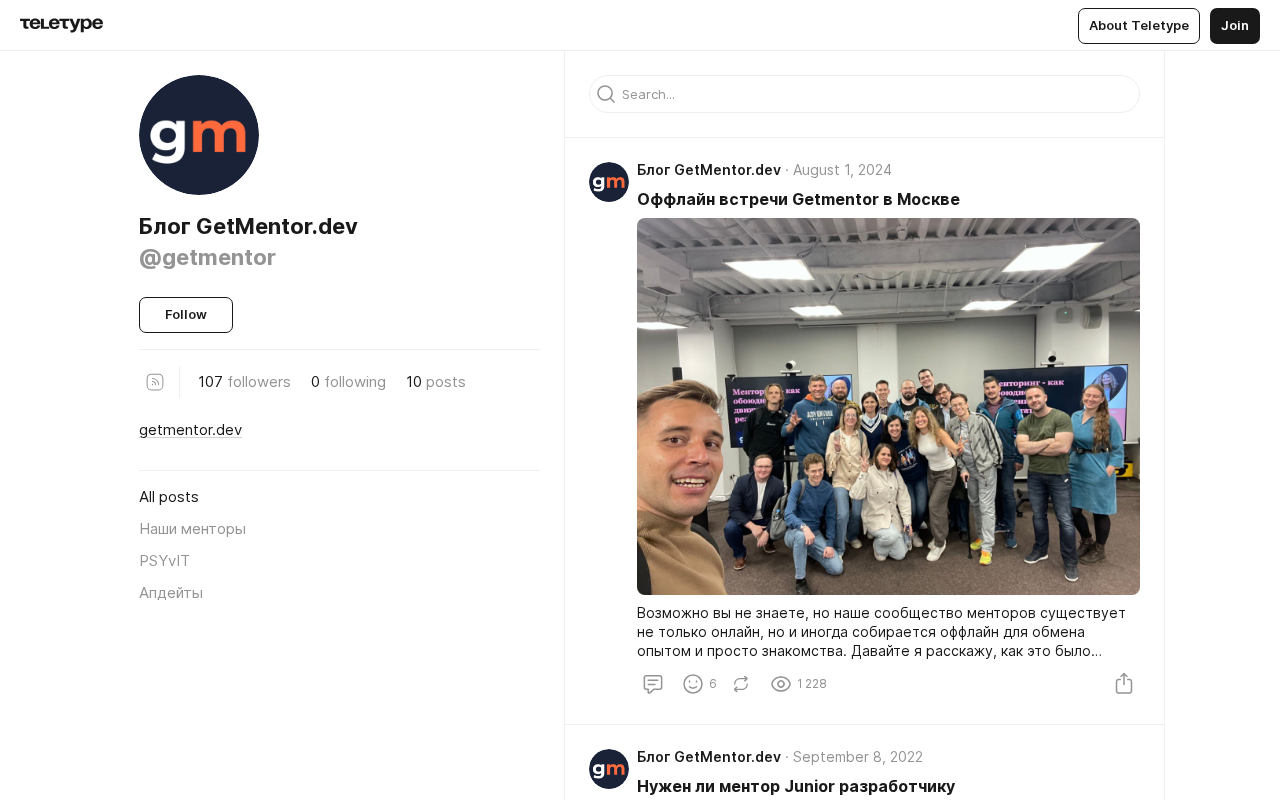Click the Teletype logo
Screen dimensions: 1280x800
[x=61, y=24]
